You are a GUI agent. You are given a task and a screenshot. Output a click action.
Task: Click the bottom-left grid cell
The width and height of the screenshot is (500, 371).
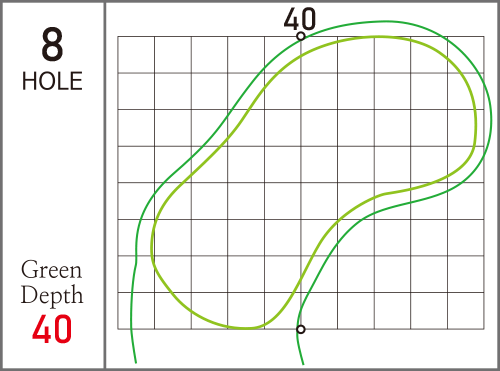click(x=136, y=311)
